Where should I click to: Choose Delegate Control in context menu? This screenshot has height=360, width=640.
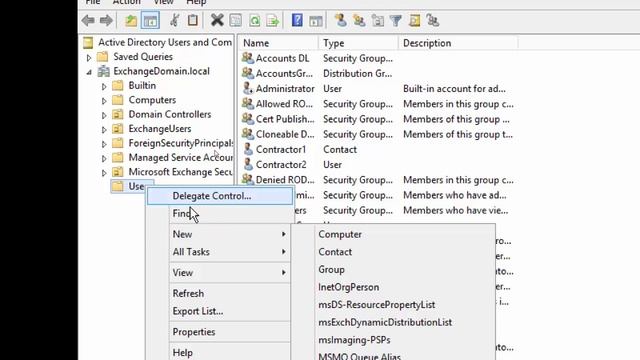(x=220, y=196)
